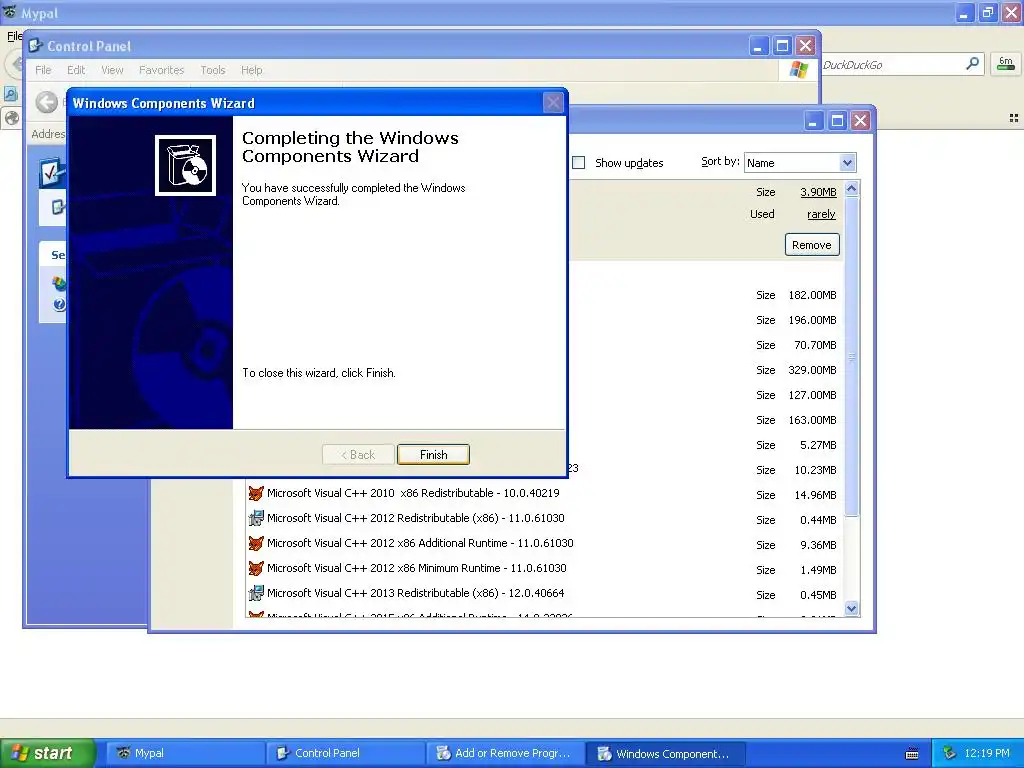Switch to Add or Remove Programs taskbar button
This screenshot has height=768, width=1024.
pyautogui.click(x=505, y=753)
